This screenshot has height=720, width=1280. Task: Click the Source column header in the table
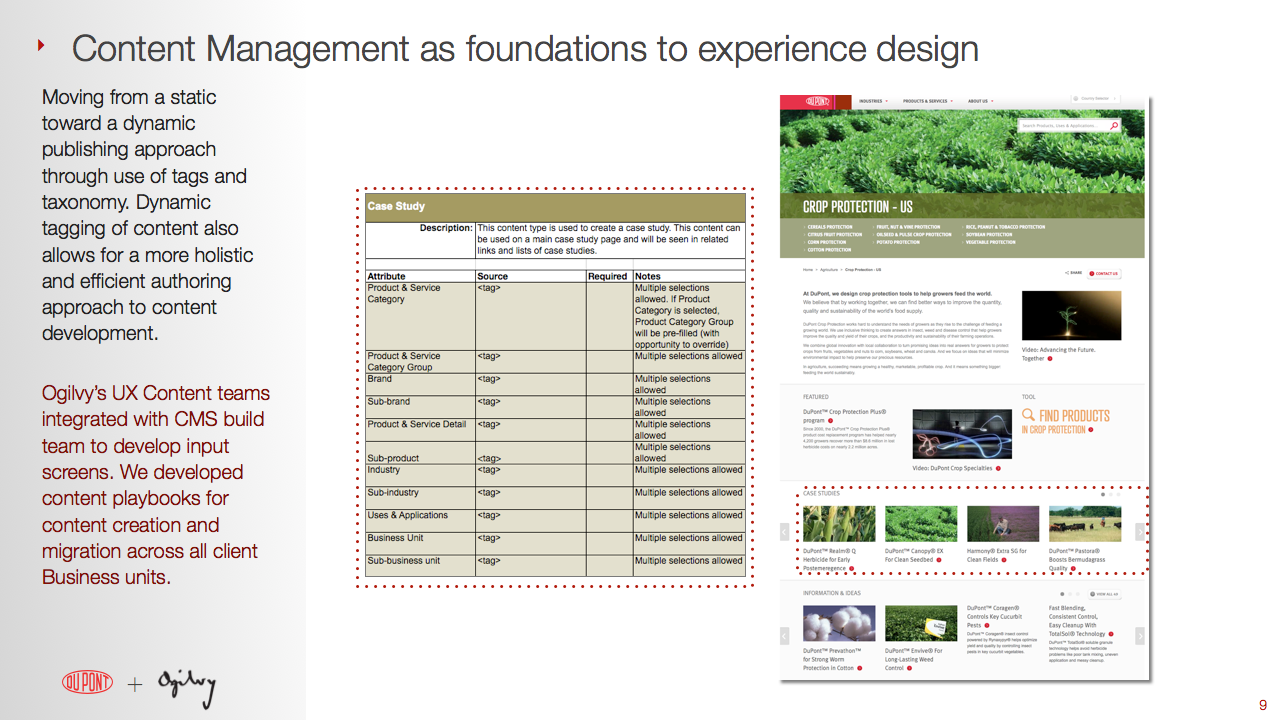531,276
